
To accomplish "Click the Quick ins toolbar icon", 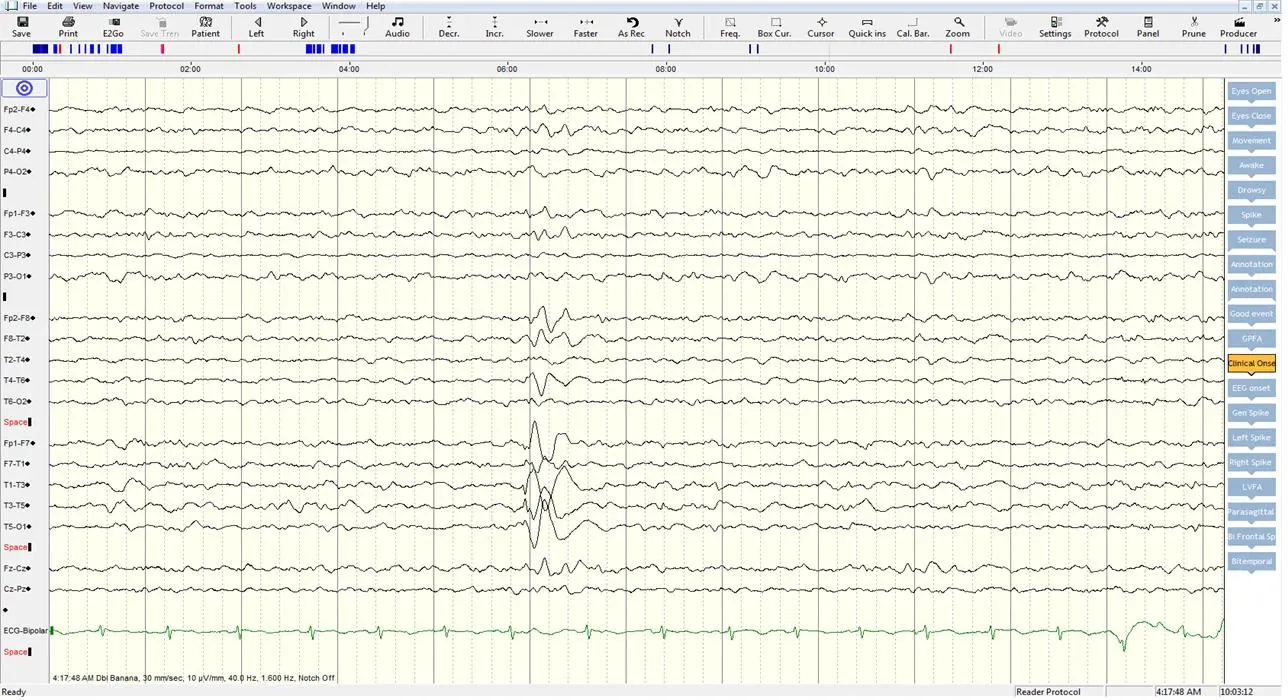I will pos(866,26).
